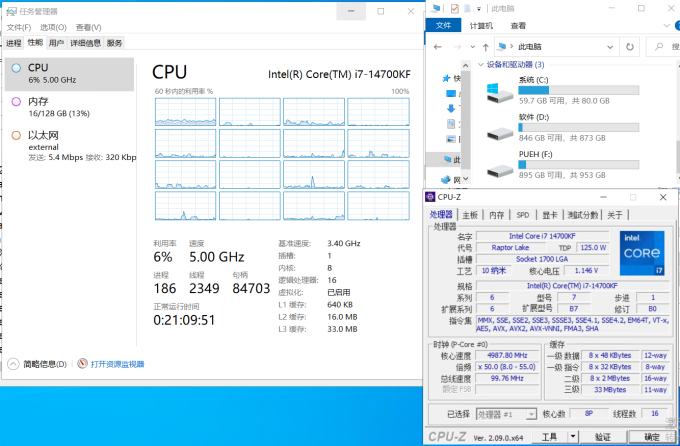680x446 pixels.
Task: Click navigation pane scrollbar up arrow
Action: tap(465, 66)
